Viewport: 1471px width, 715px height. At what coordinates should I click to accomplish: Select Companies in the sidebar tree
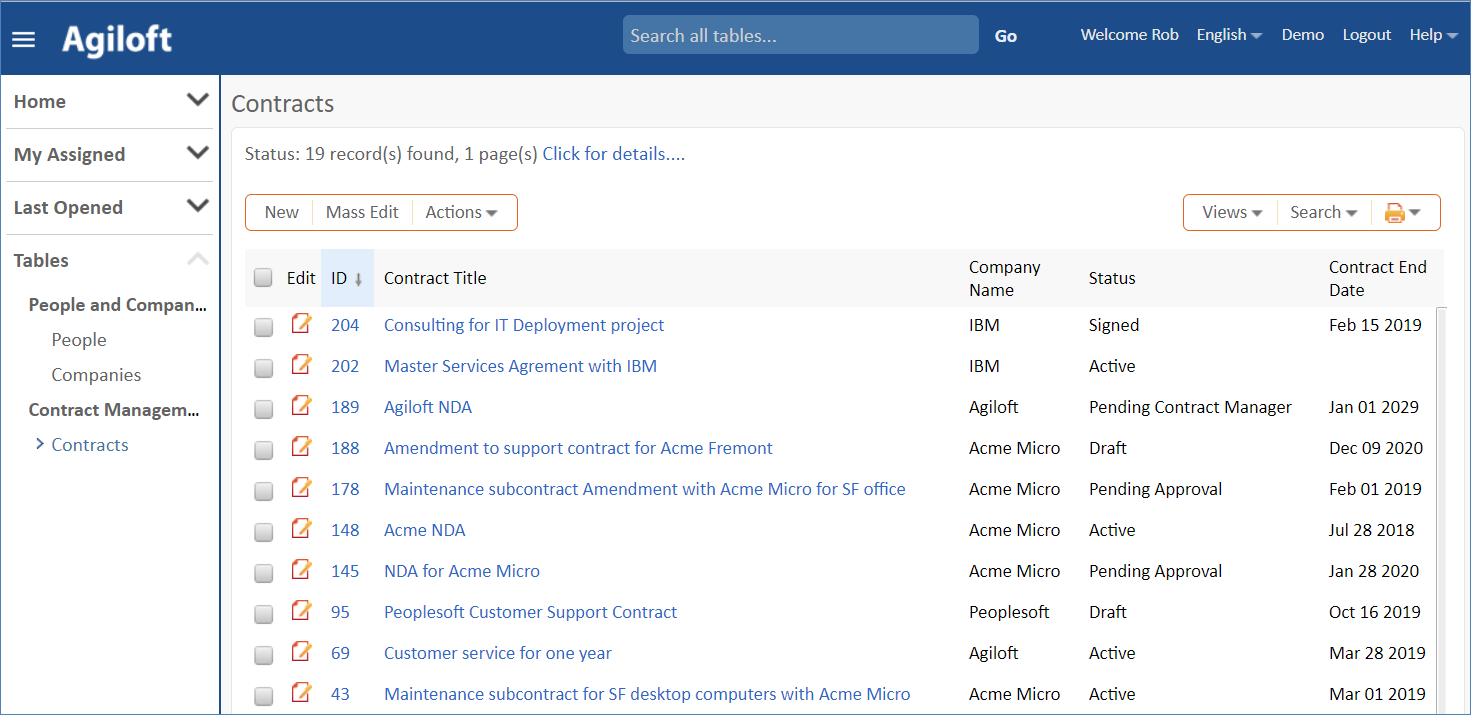click(x=96, y=375)
